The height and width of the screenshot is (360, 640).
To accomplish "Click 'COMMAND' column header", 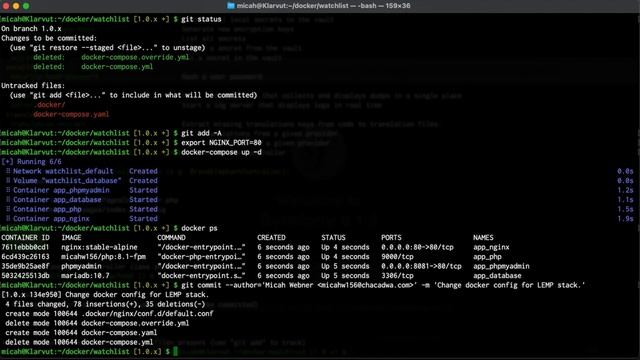I will [171, 238].
